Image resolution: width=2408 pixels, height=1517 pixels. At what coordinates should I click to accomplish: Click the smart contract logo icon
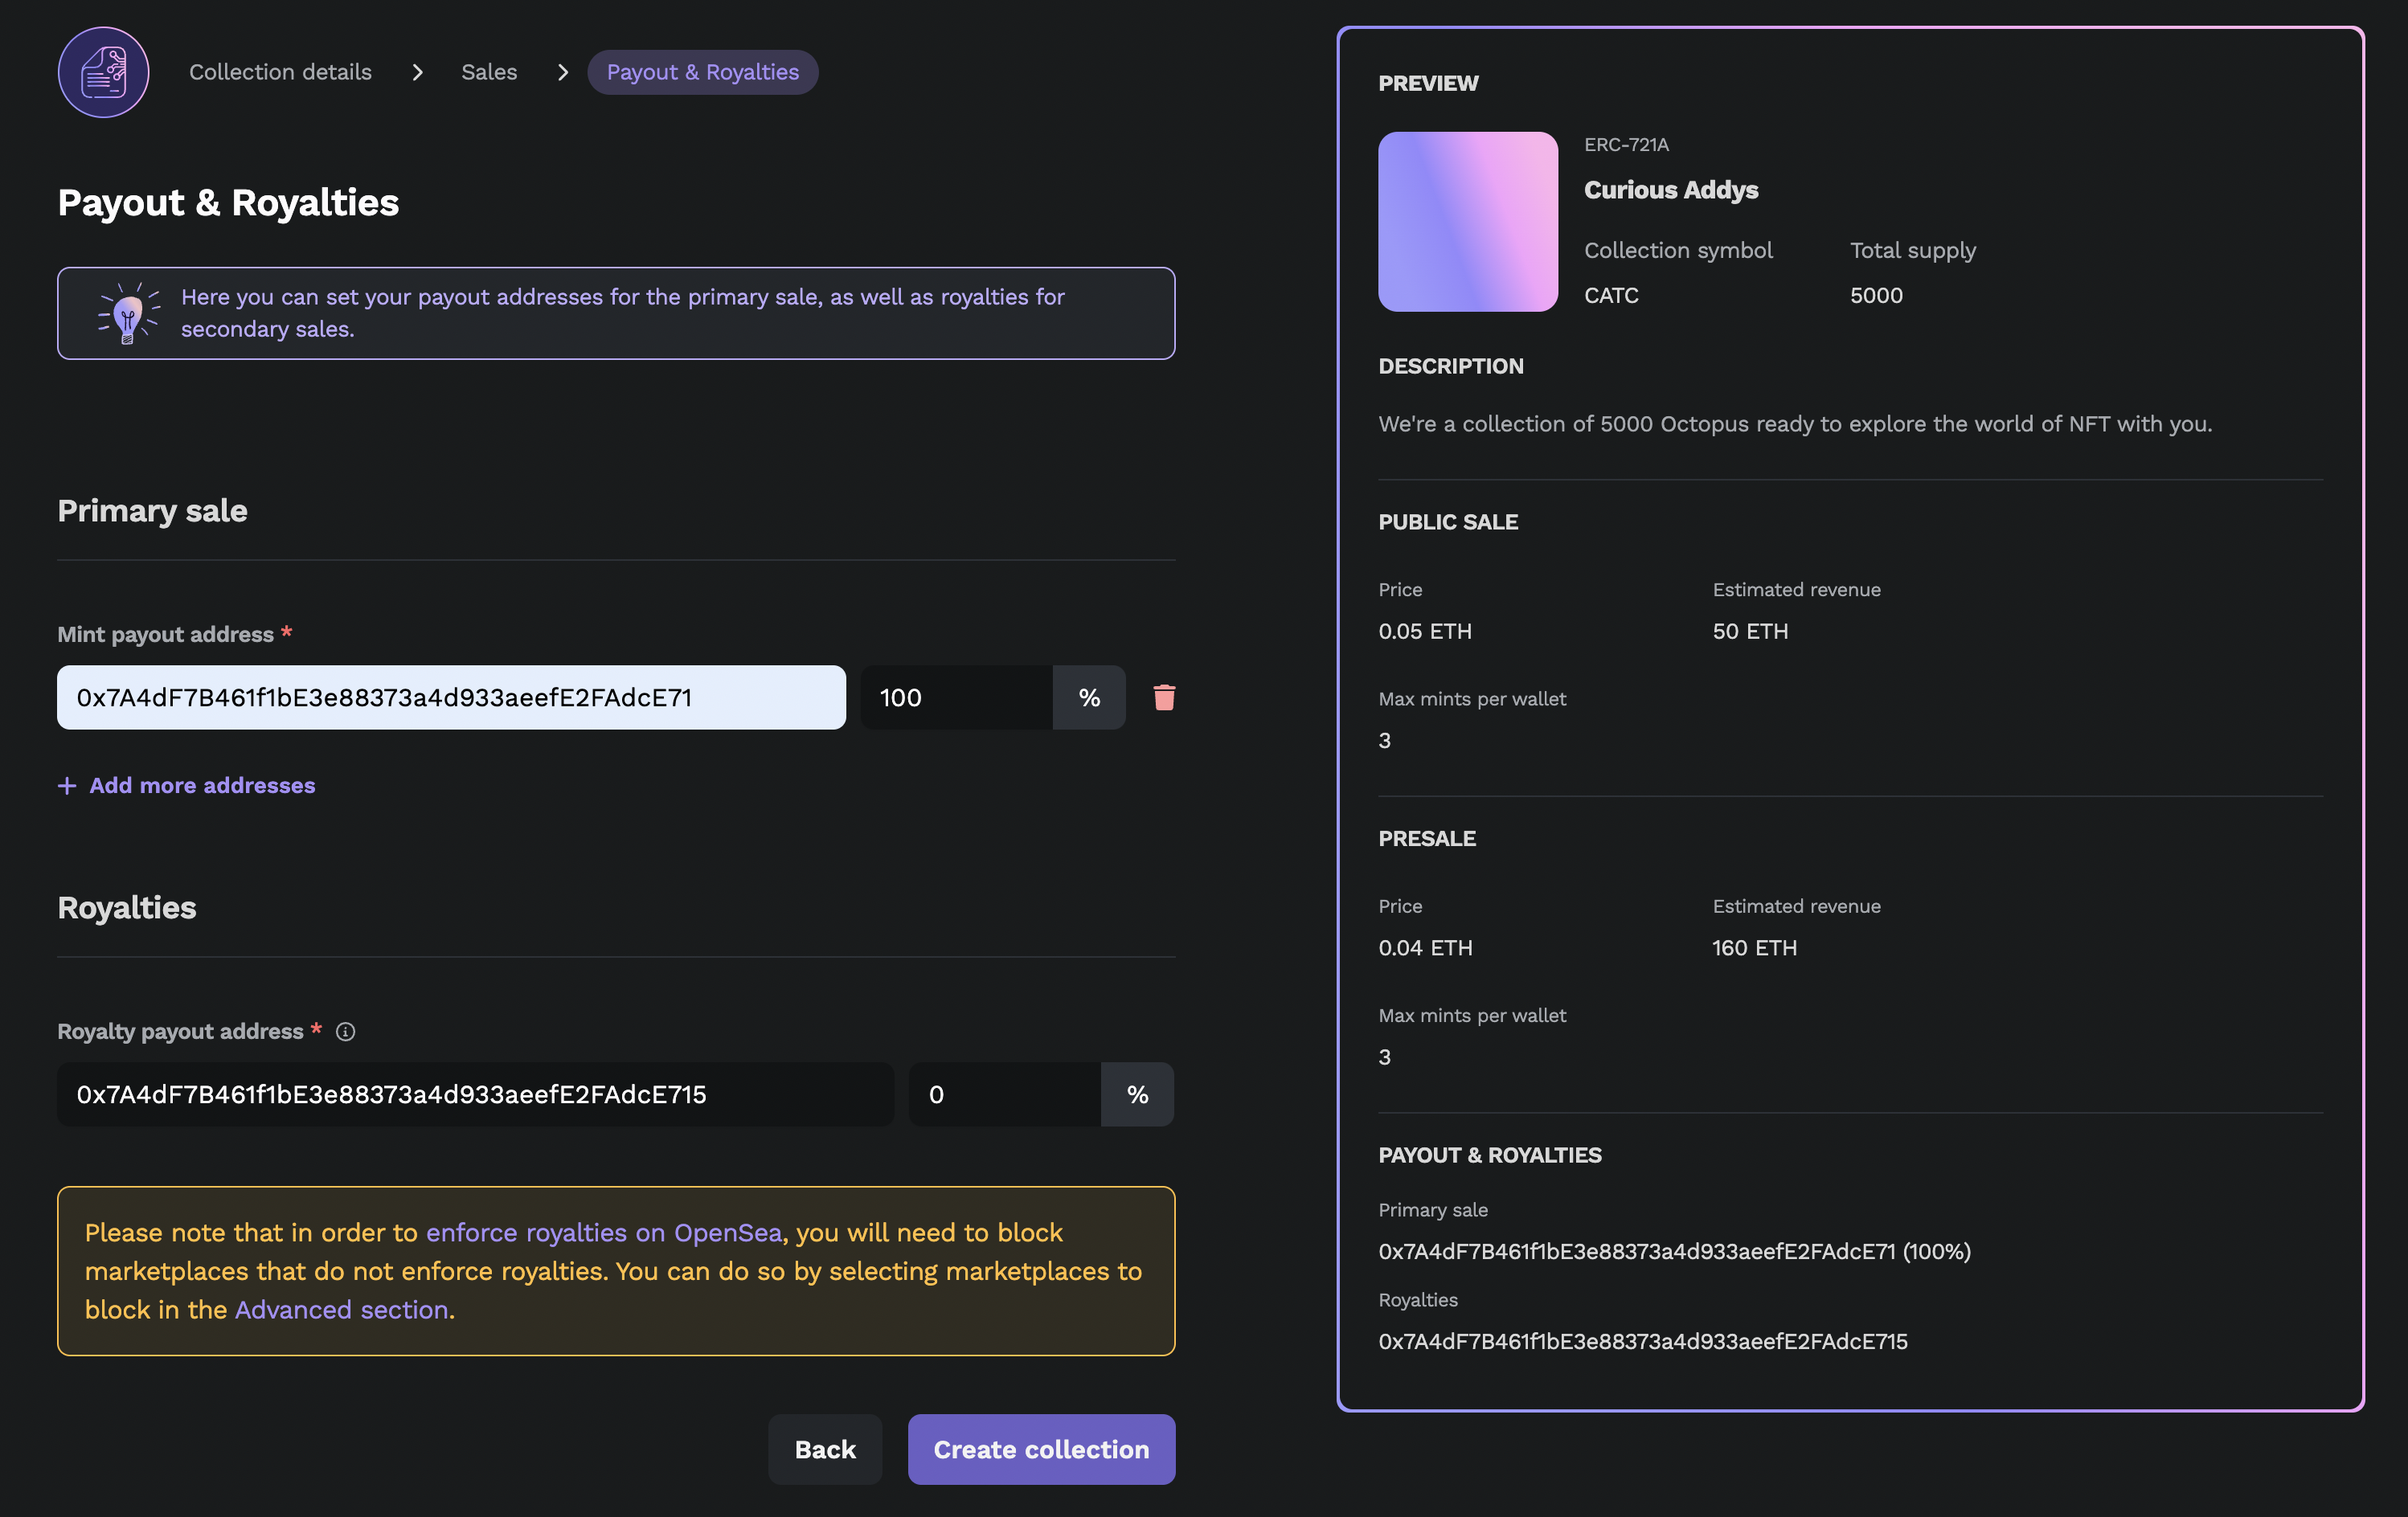point(103,72)
